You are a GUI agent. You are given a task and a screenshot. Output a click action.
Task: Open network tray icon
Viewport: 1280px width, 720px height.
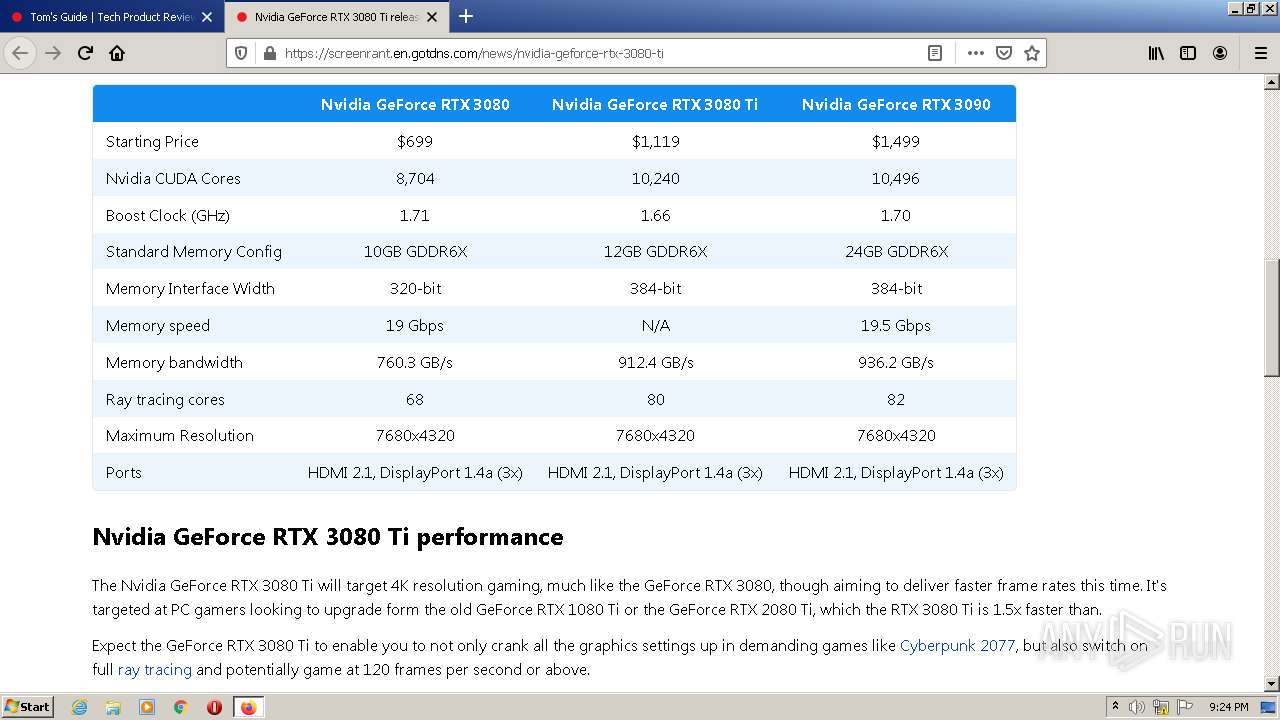point(1161,707)
